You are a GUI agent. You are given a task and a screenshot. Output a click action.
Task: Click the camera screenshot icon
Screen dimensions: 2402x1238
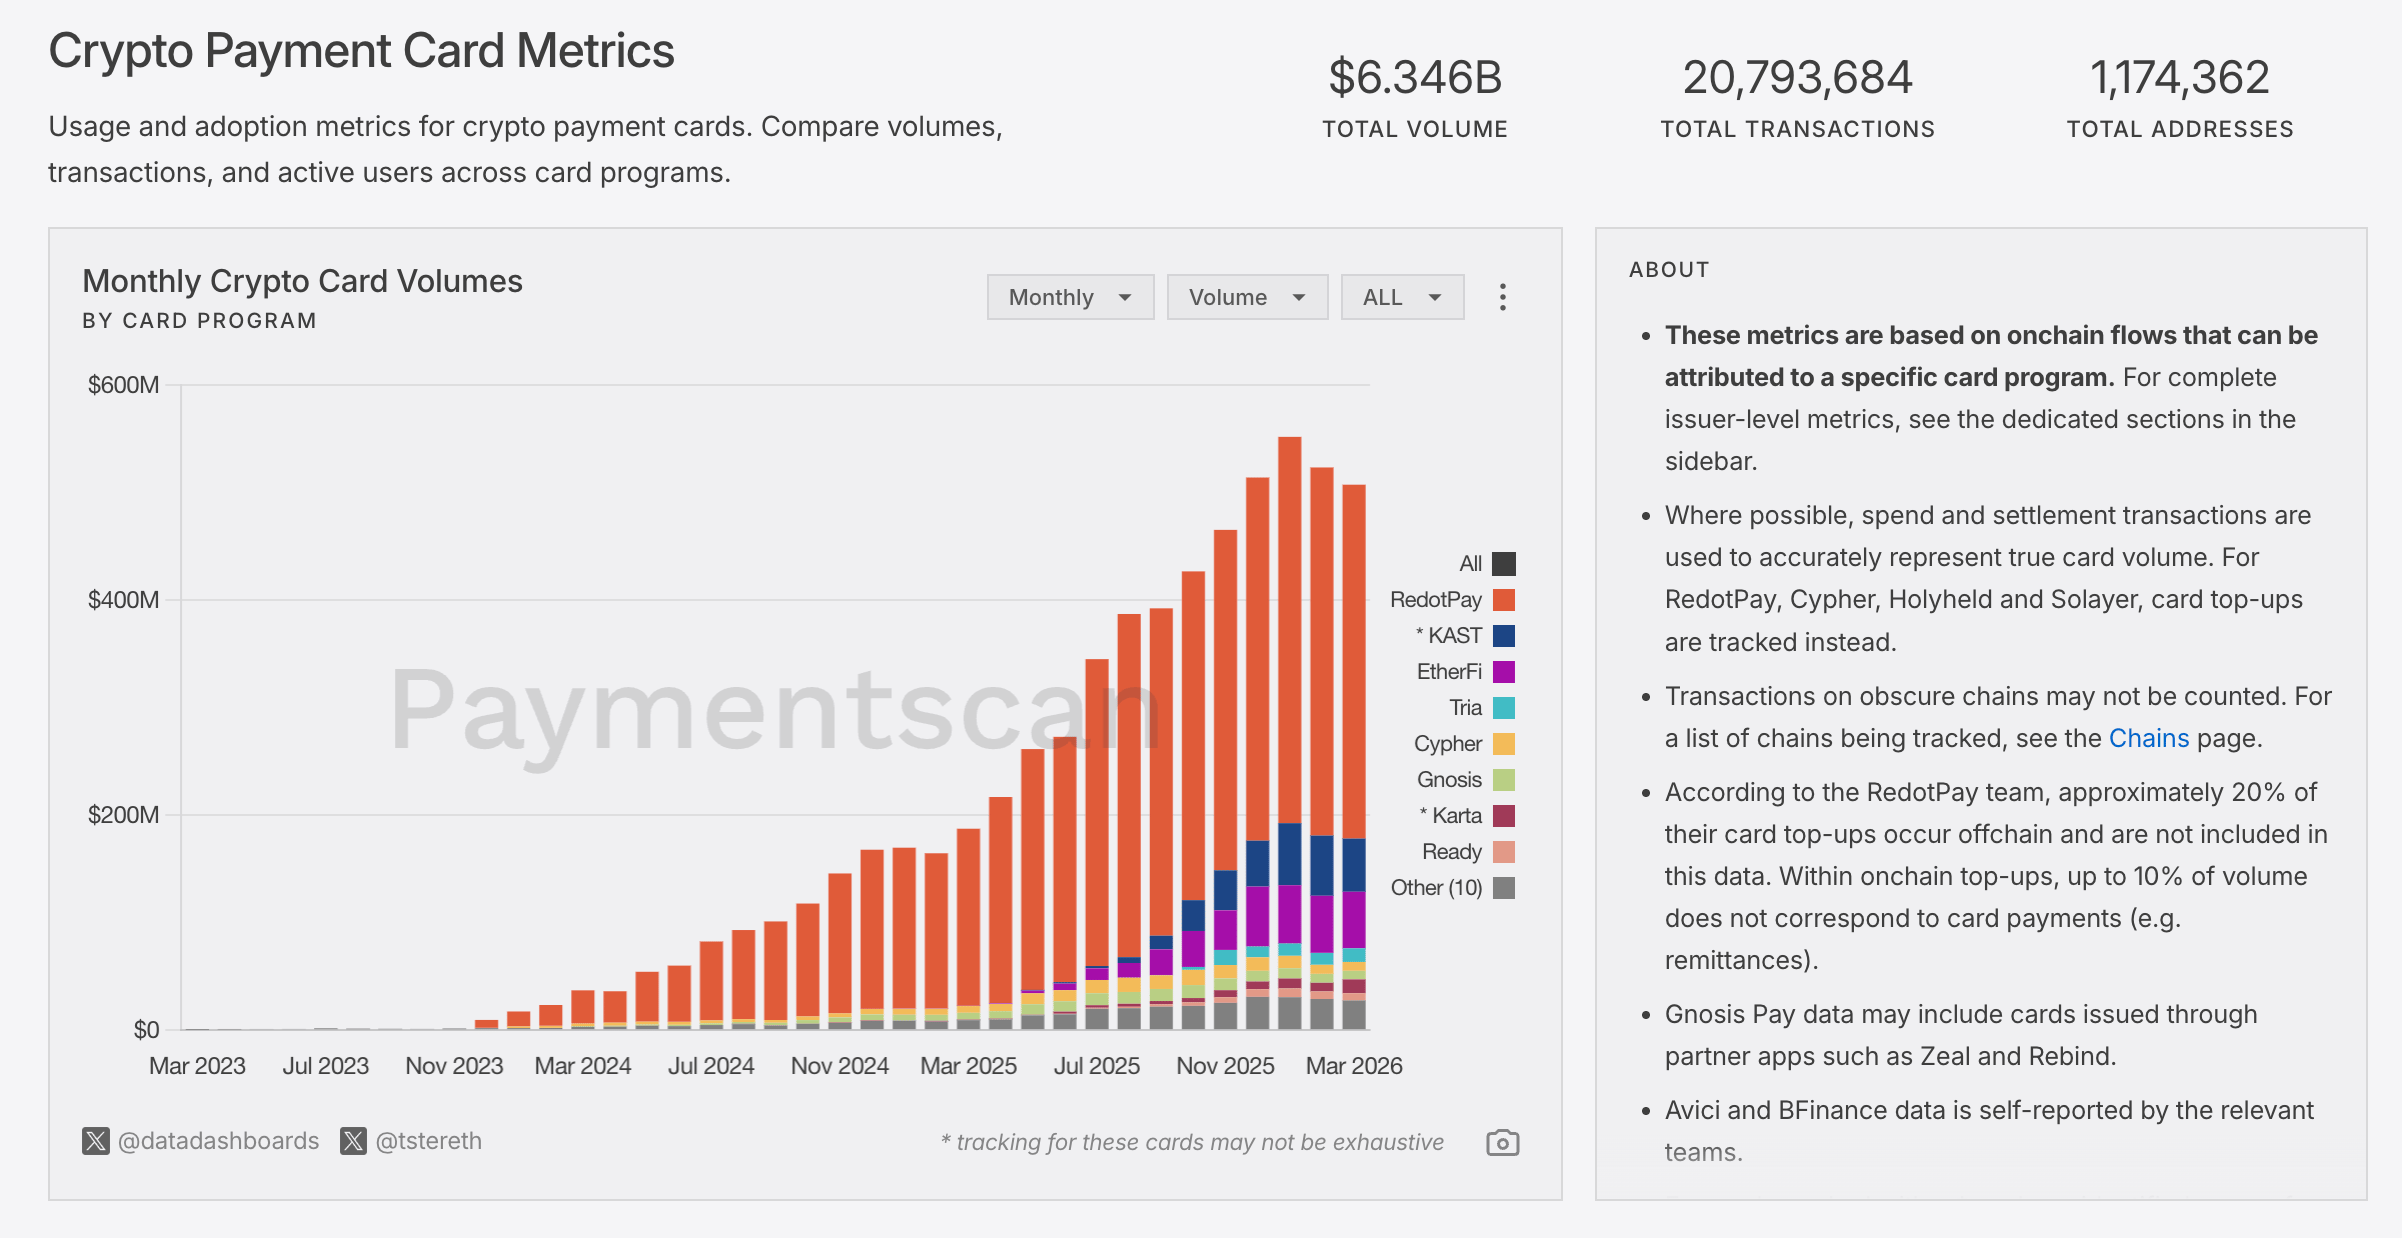coord(1502,1142)
